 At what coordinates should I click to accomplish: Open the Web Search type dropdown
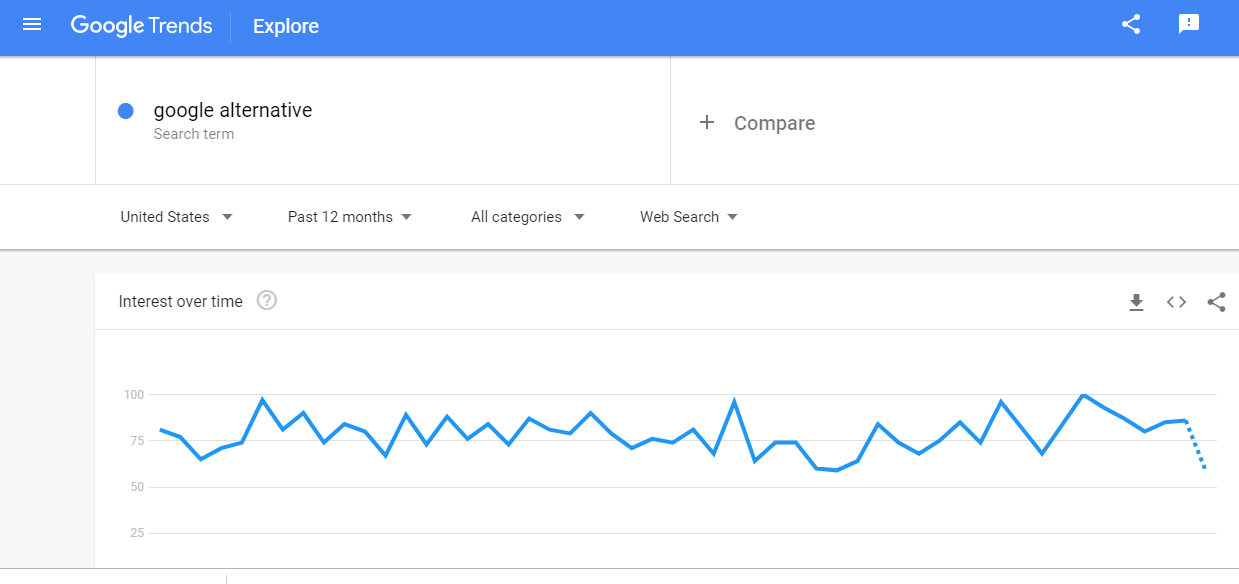tap(689, 217)
